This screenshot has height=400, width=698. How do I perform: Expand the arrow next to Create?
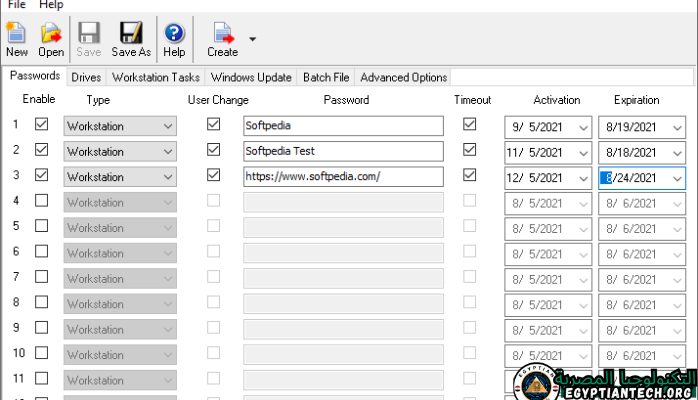252,40
